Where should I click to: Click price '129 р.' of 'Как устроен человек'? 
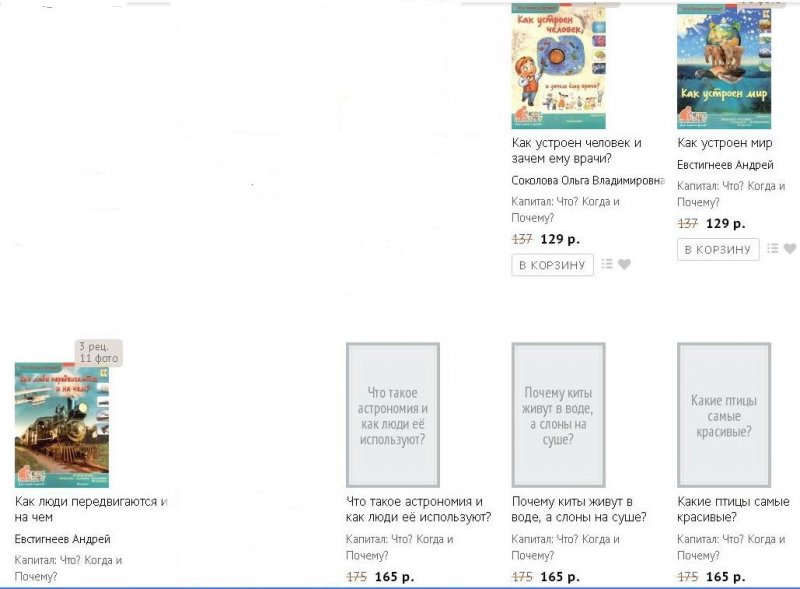coord(560,239)
